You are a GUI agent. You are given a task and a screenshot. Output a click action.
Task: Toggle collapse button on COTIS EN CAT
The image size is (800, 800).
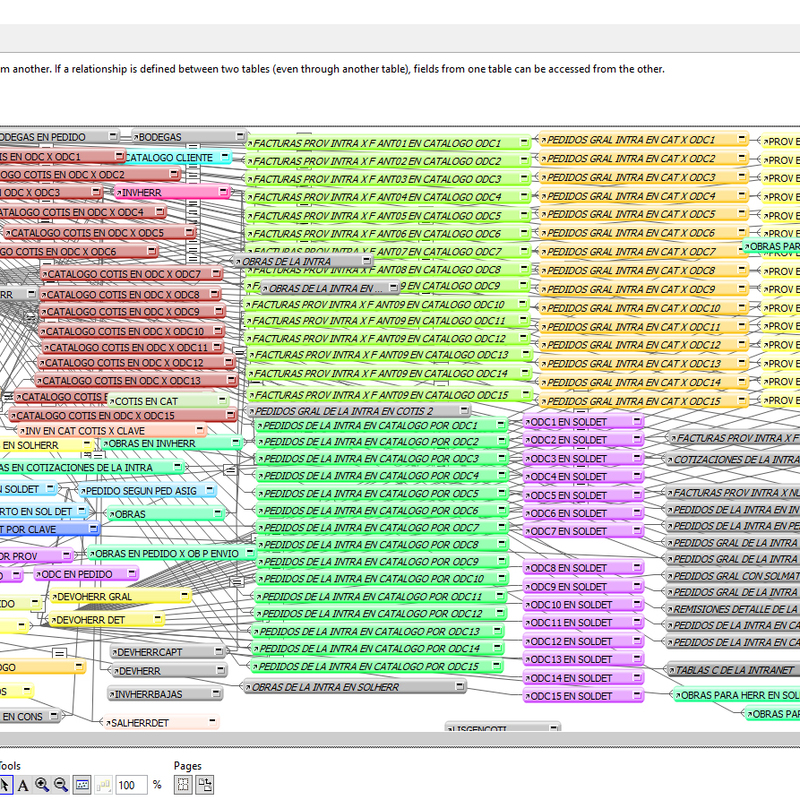[220, 401]
